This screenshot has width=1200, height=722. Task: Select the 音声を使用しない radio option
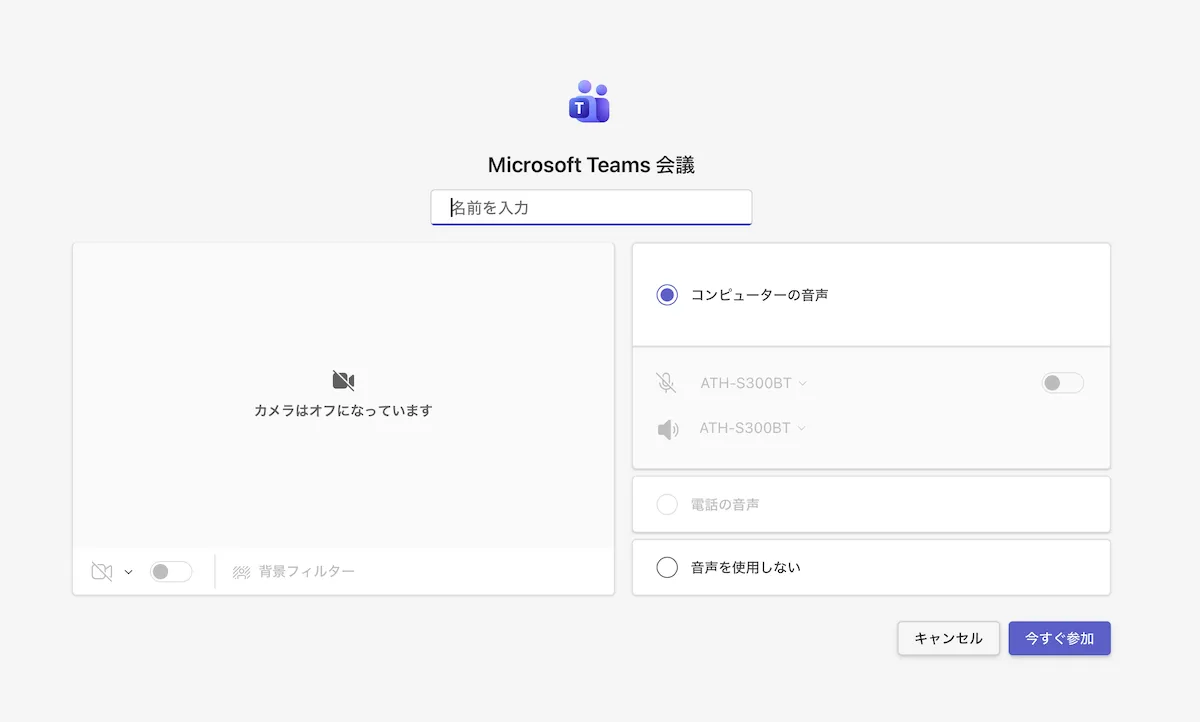[x=667, y=568]
